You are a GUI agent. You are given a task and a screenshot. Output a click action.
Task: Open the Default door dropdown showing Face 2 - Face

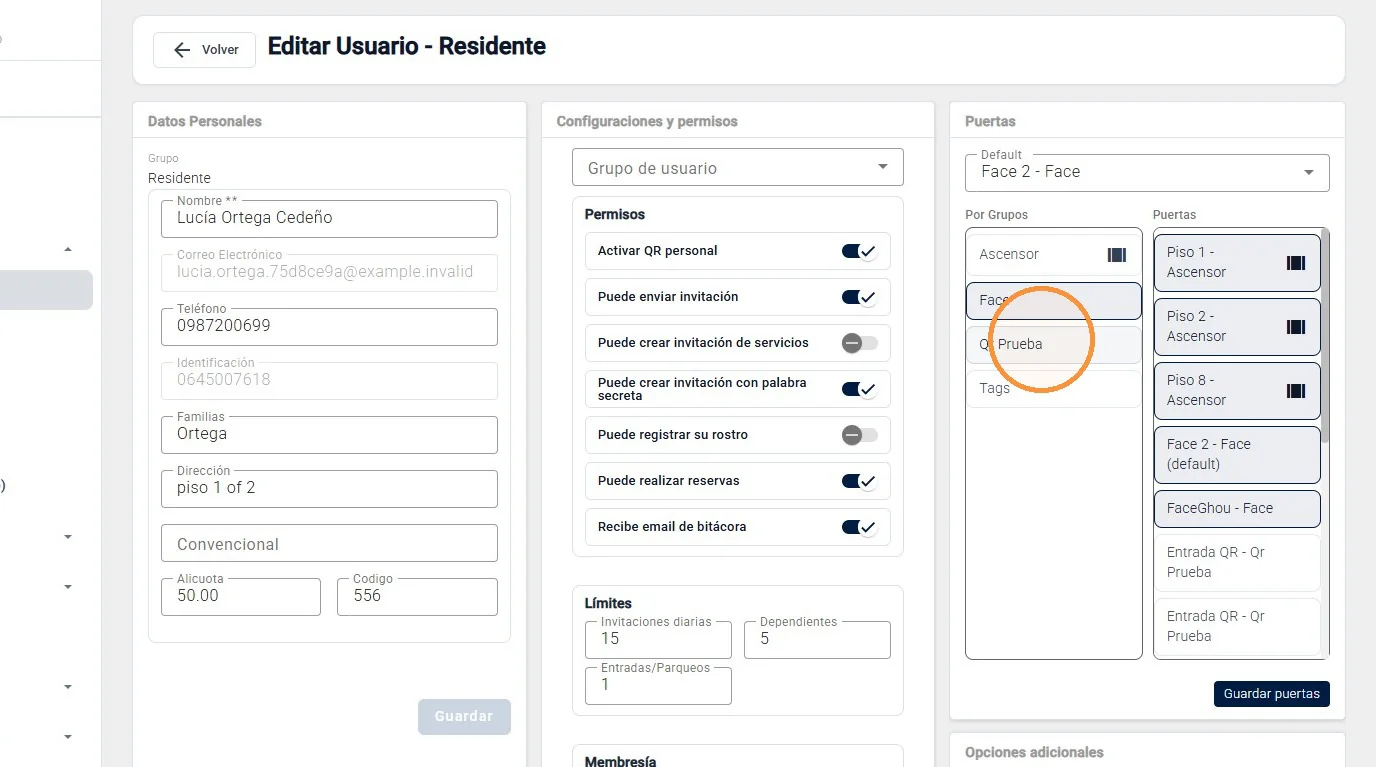(1147, 172)
